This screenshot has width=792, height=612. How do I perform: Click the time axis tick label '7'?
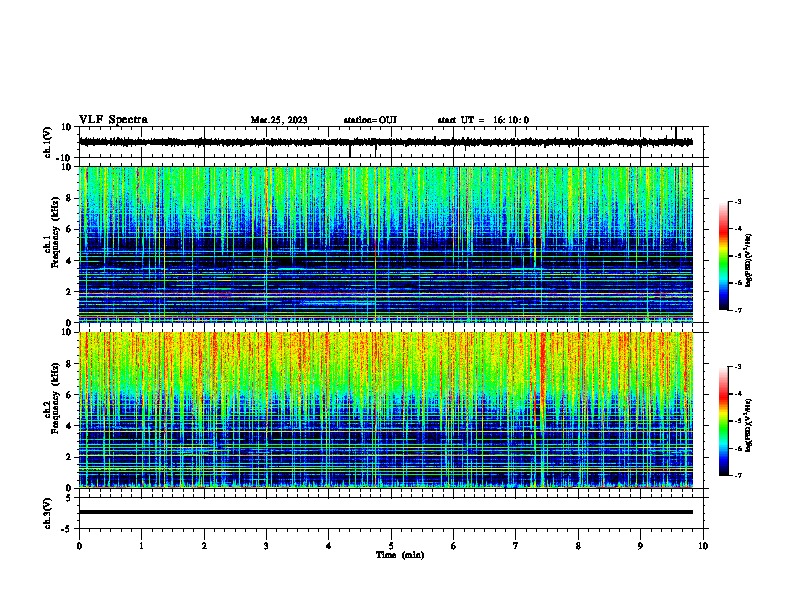pyautogui.click(x=516, y=546)
